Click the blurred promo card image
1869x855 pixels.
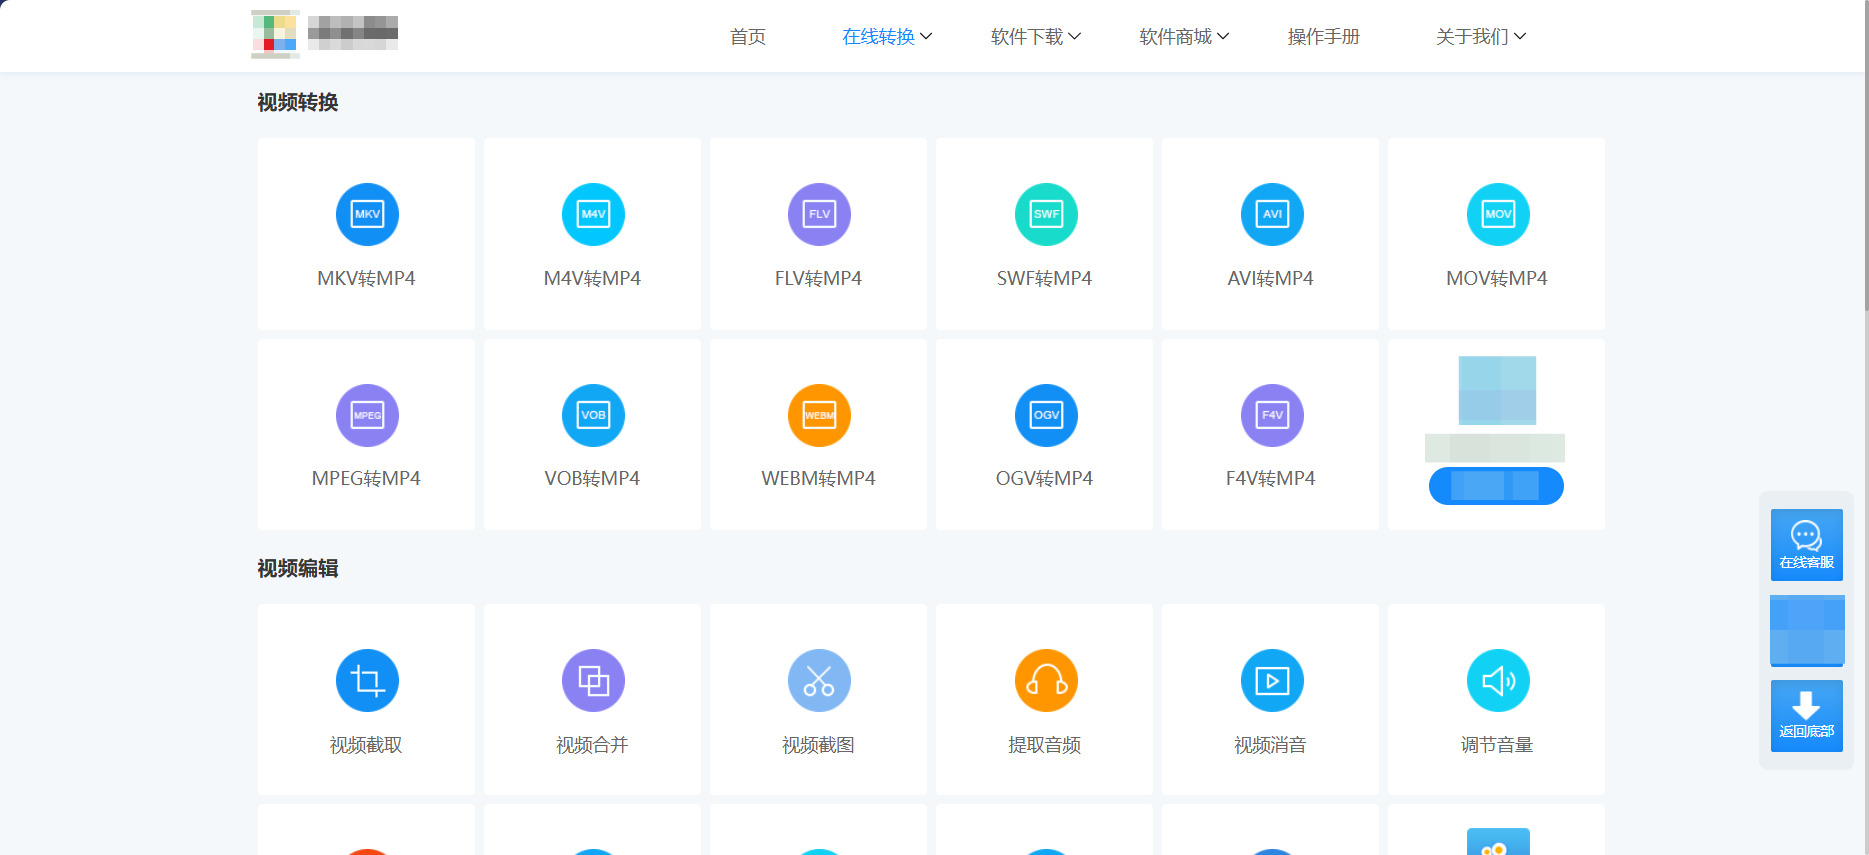tap(1497, 390)
